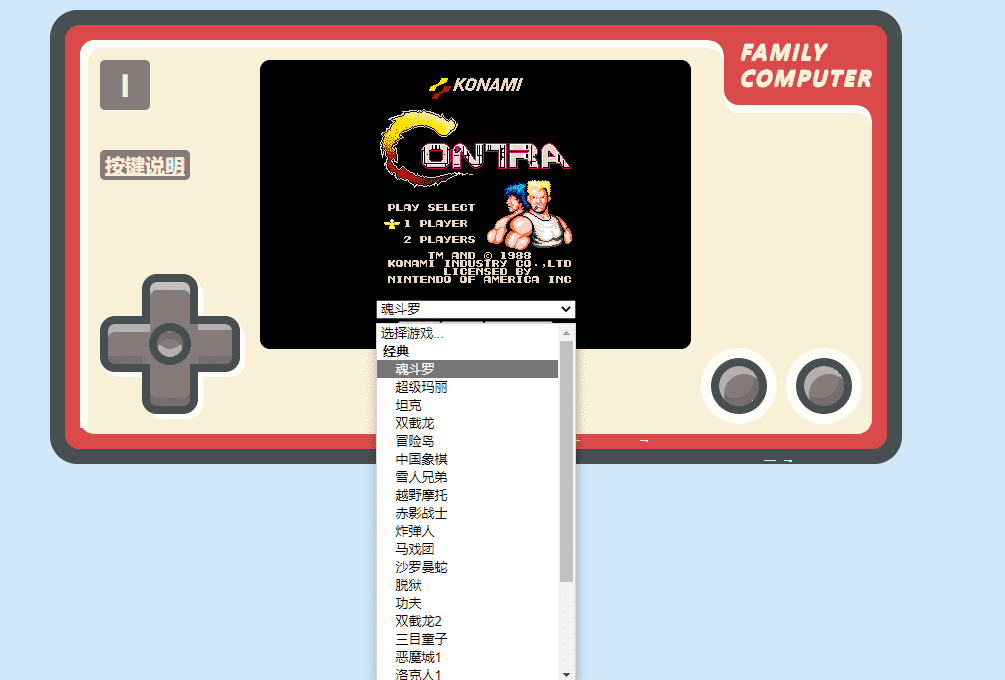Click the center of the D-pad
The width and height of the screenshot is (1005, 680).
click(x=170, y=344)
